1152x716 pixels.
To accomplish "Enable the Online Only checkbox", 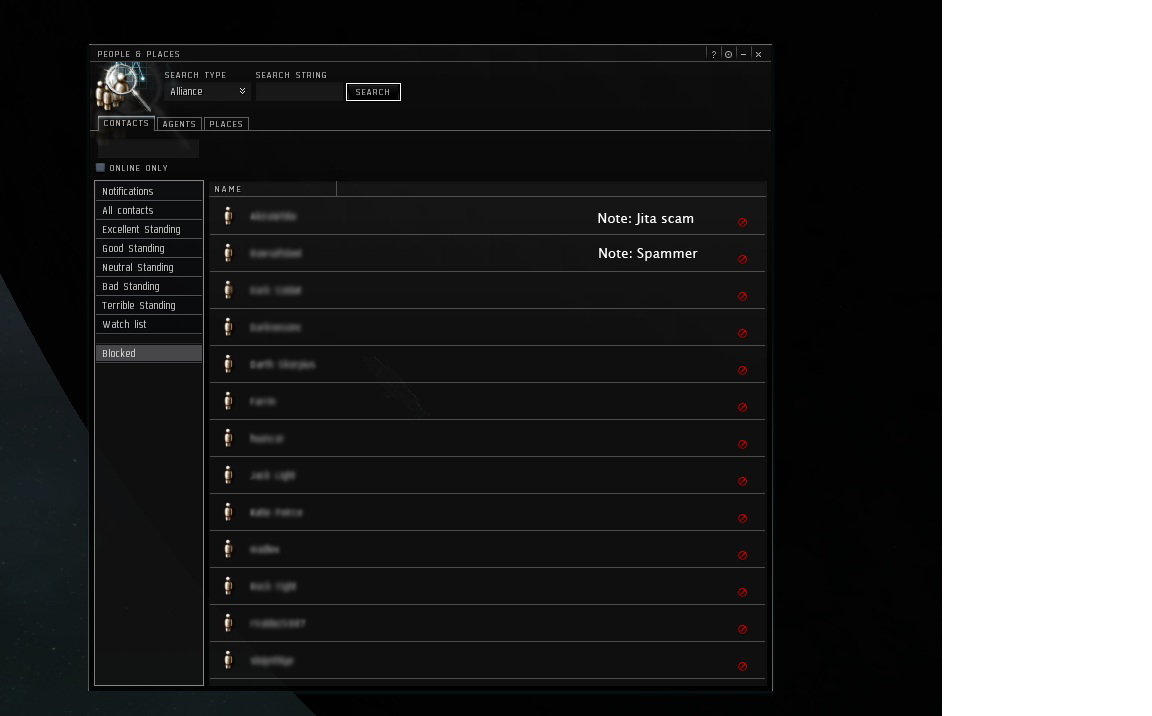I will coord(101,167).
